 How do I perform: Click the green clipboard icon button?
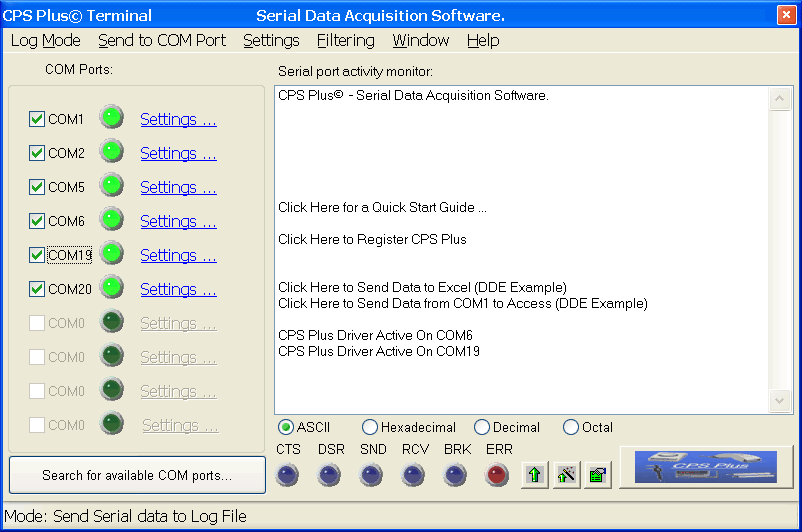point(597,475)
